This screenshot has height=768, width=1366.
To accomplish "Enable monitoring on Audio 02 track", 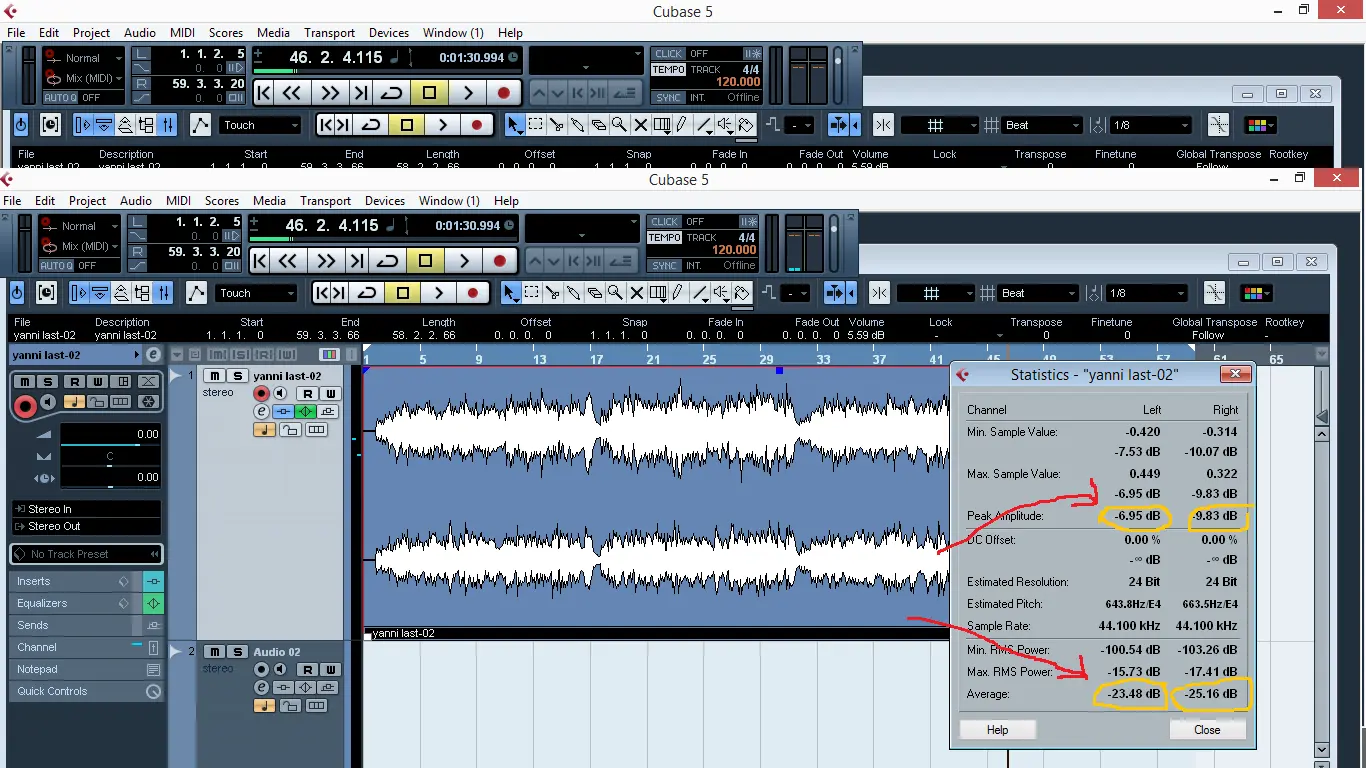I will click(280, 670).
